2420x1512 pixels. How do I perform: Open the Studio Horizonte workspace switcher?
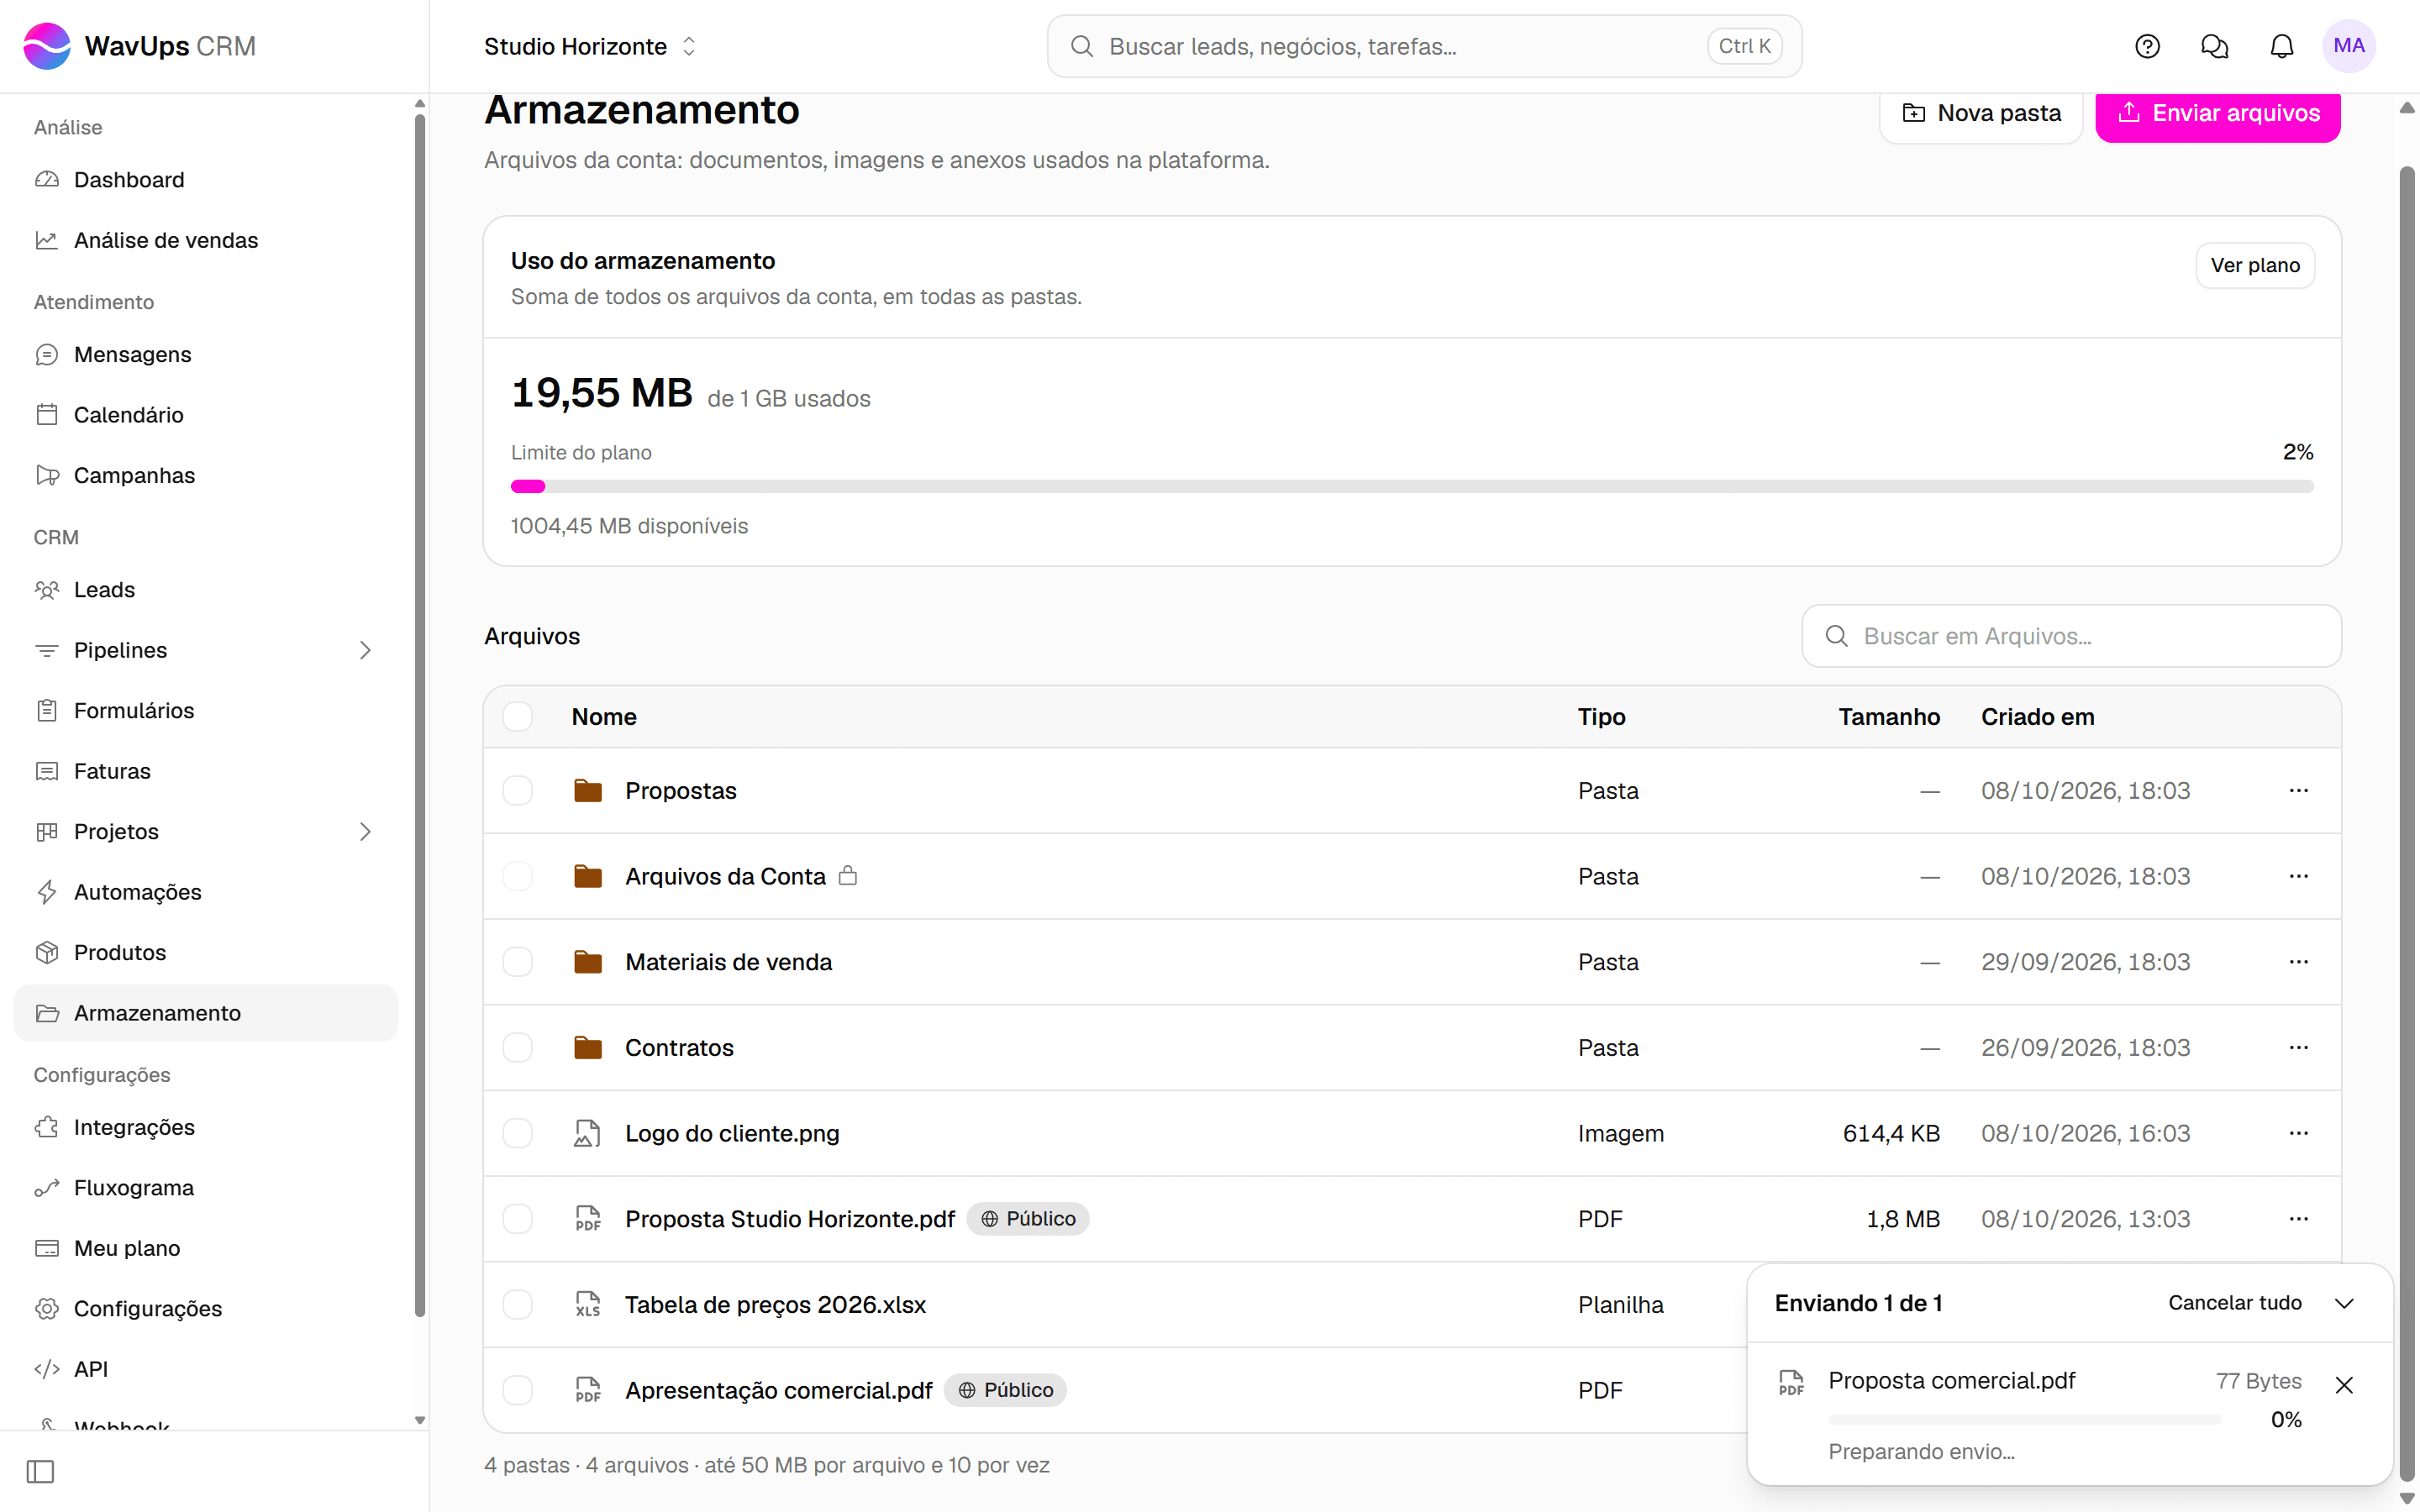coord(590,46)
